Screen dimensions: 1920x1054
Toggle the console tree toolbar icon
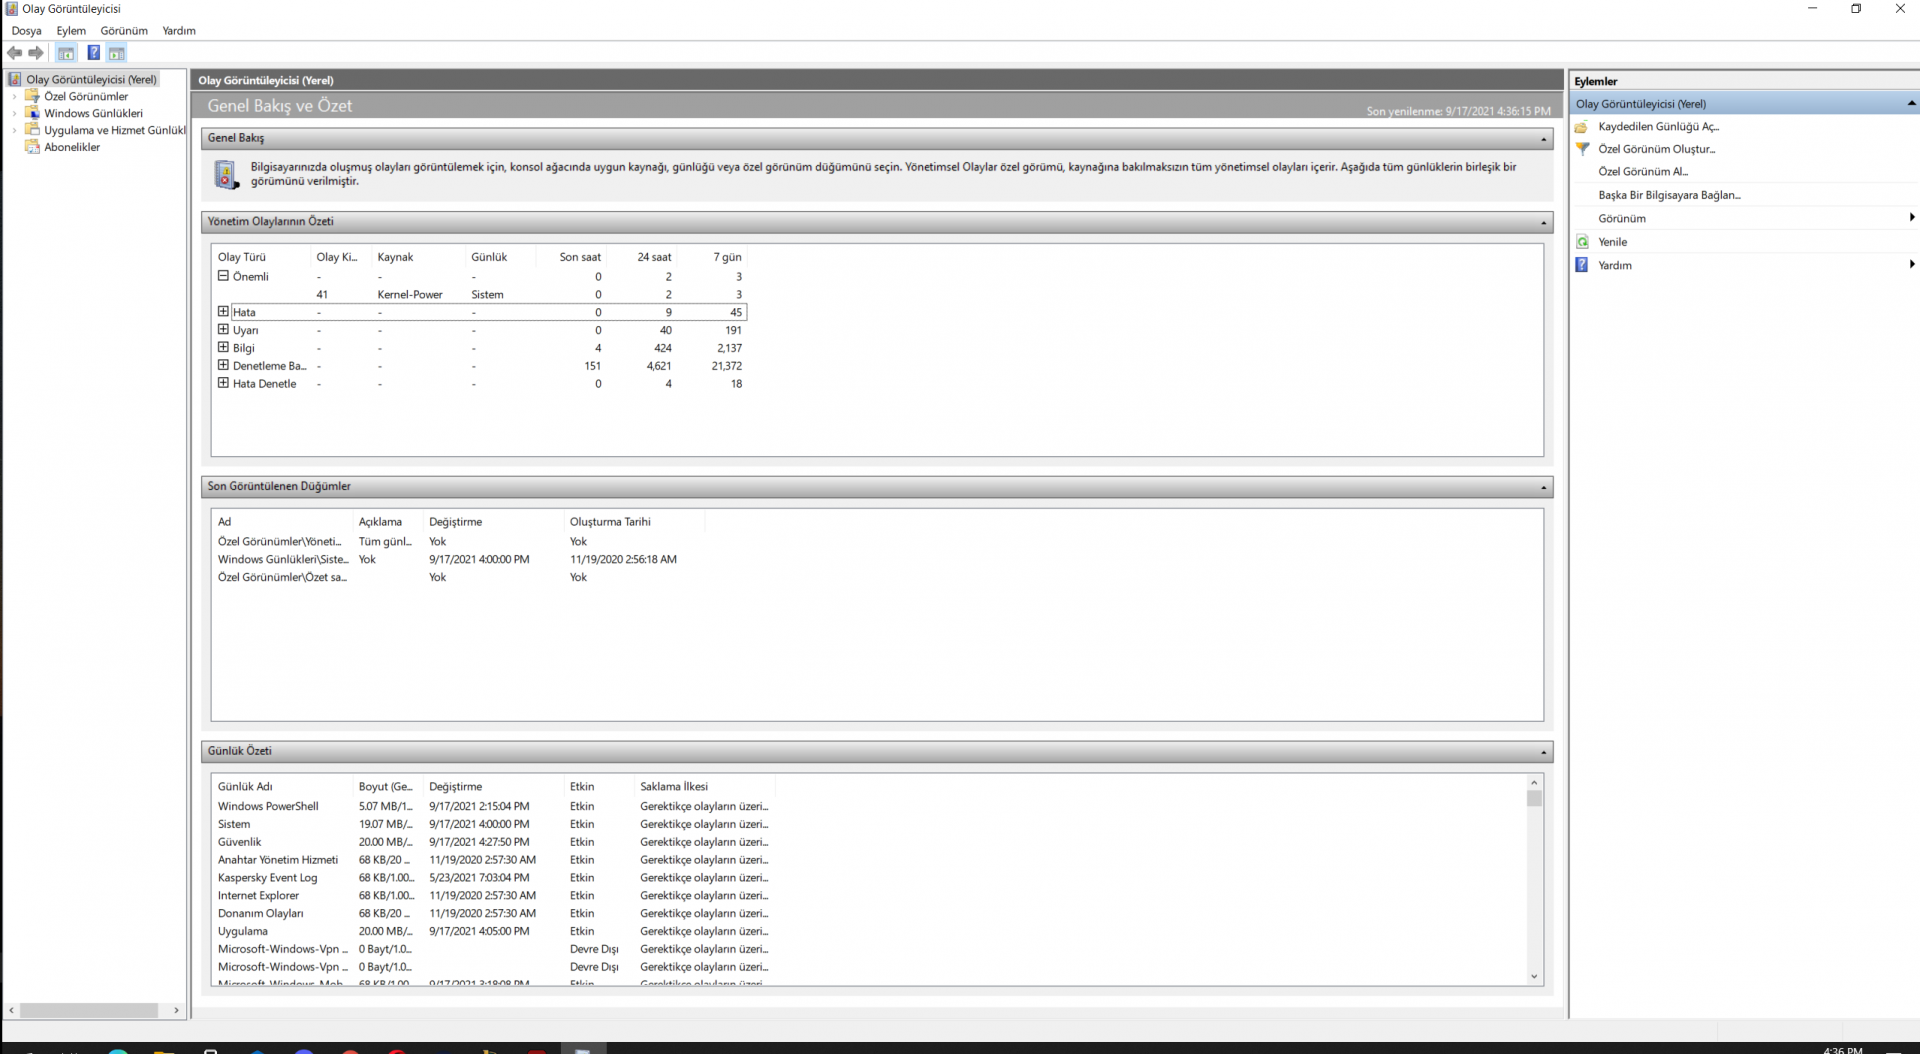pos(66,53)
